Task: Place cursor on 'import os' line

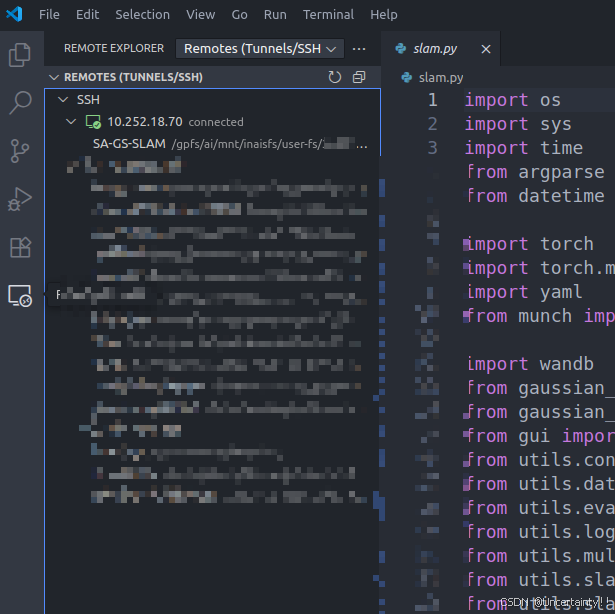Action: tap(513, 100)
